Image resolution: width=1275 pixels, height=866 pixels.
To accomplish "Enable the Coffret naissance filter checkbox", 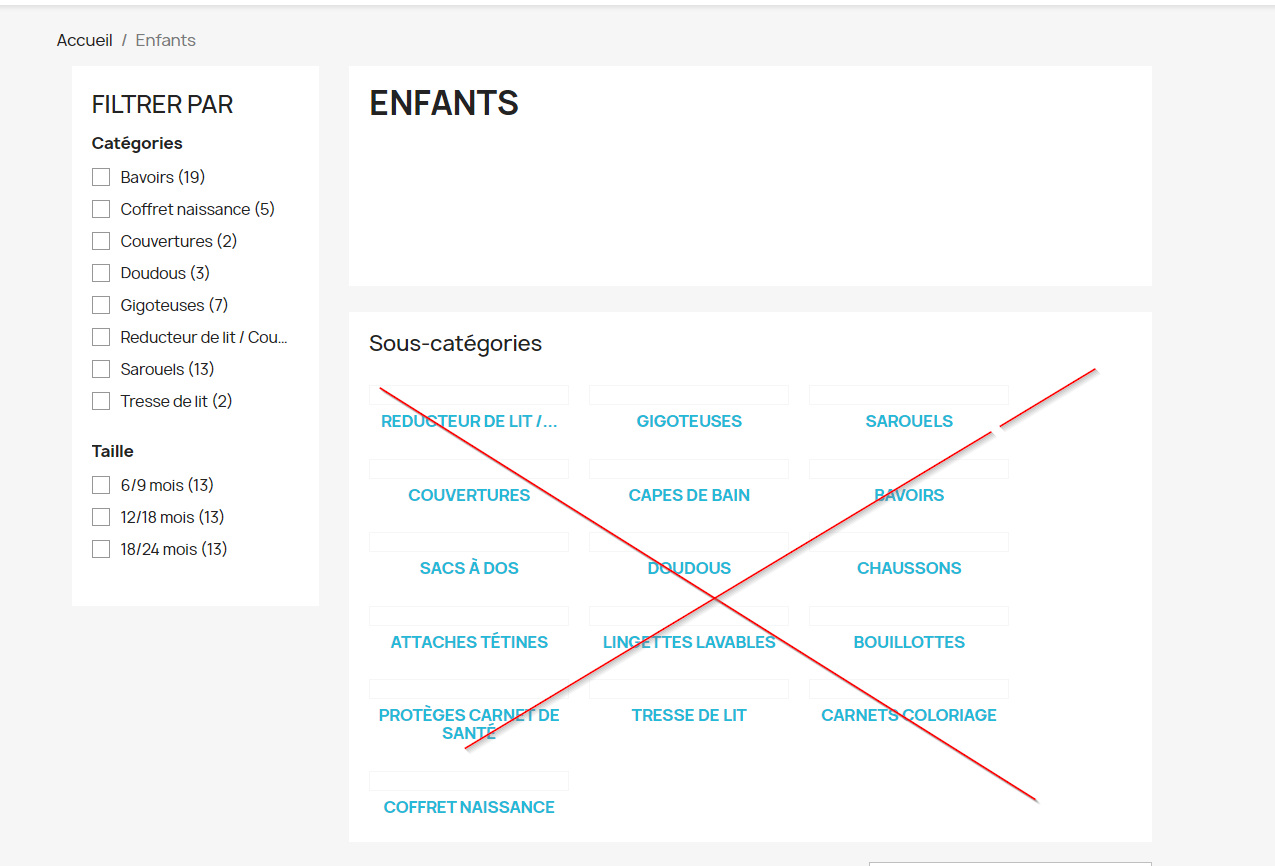I will click(x=101, y=209).
